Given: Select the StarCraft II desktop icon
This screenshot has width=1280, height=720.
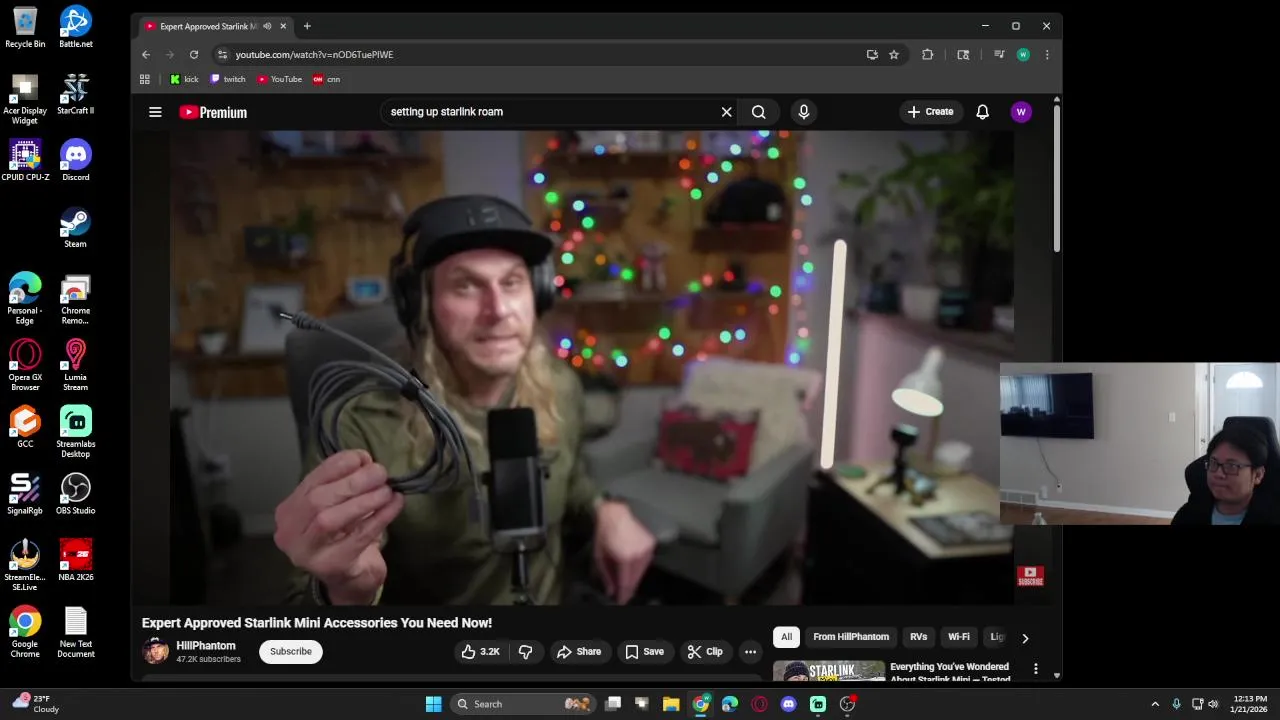Looking at the screenshot, I should [x=76, y=94].
